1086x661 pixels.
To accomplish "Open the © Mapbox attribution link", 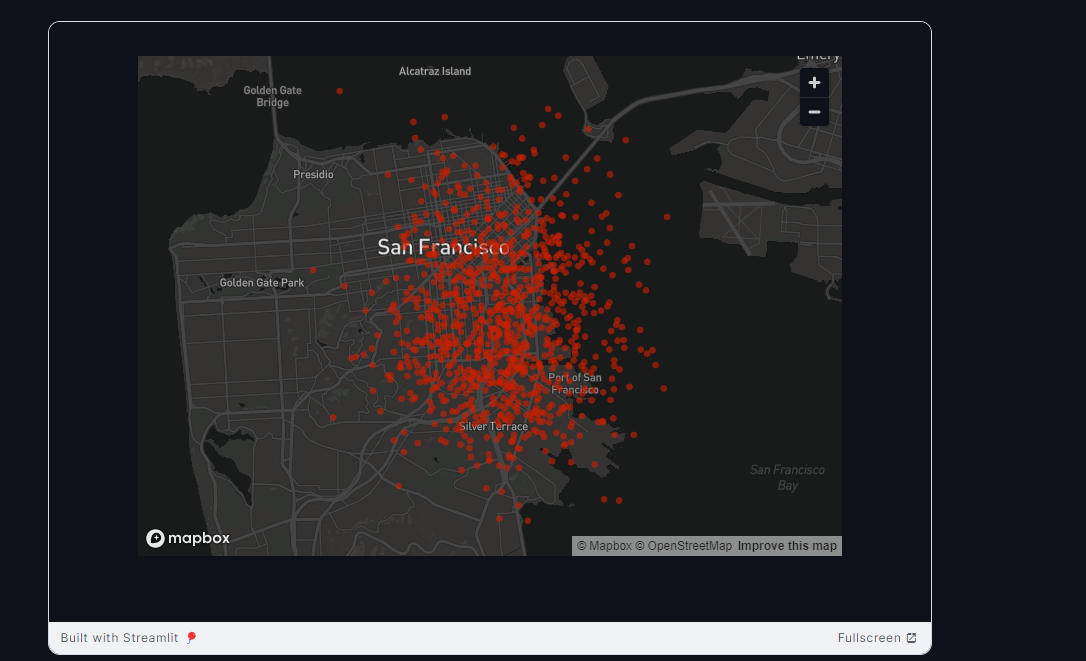I will [604, 546].
